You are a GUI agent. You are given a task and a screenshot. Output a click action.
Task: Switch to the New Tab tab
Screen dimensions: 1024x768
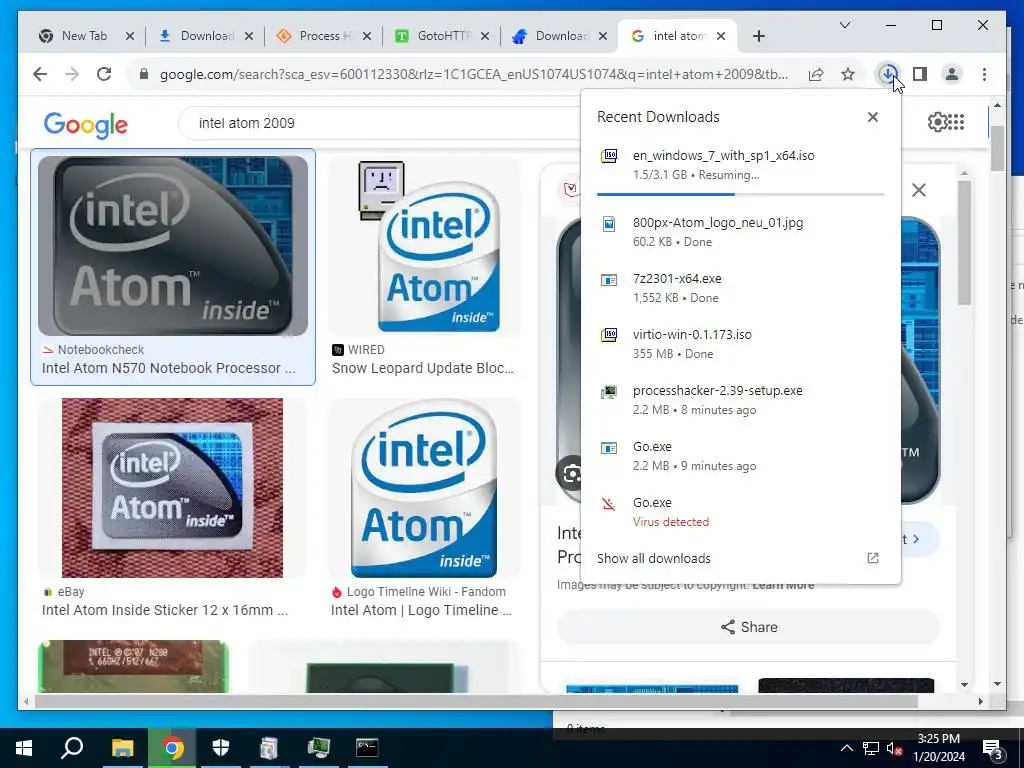pyautogui.click(x=84, y=36)
